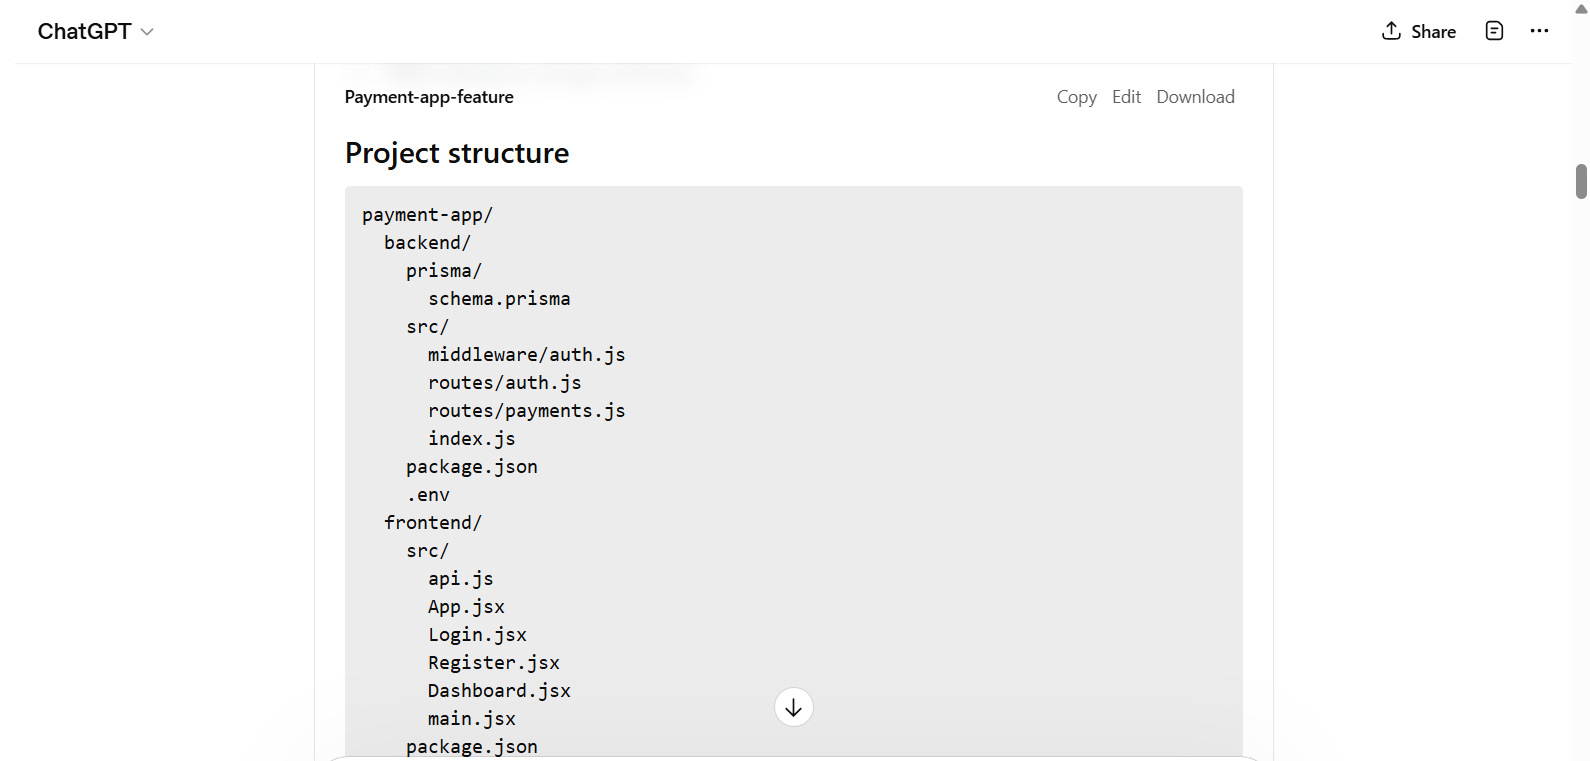This screenshot has height=761, width=1590.
Task: Click the schema.prisma line in tree
Action: [x=499, y=299]
